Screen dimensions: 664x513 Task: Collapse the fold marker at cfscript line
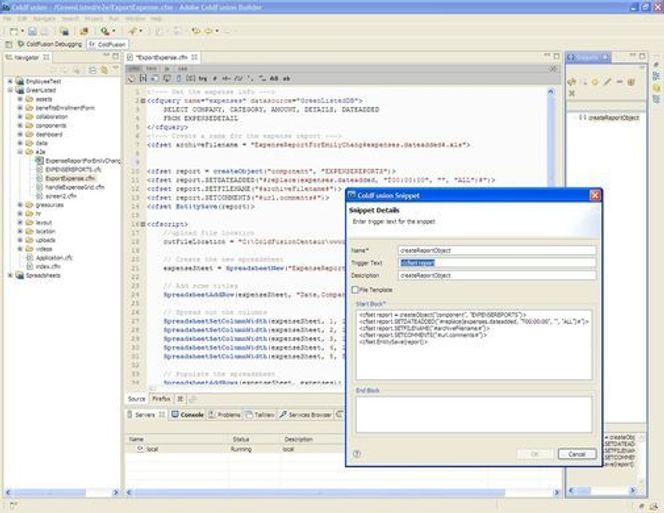click(143, 224)
